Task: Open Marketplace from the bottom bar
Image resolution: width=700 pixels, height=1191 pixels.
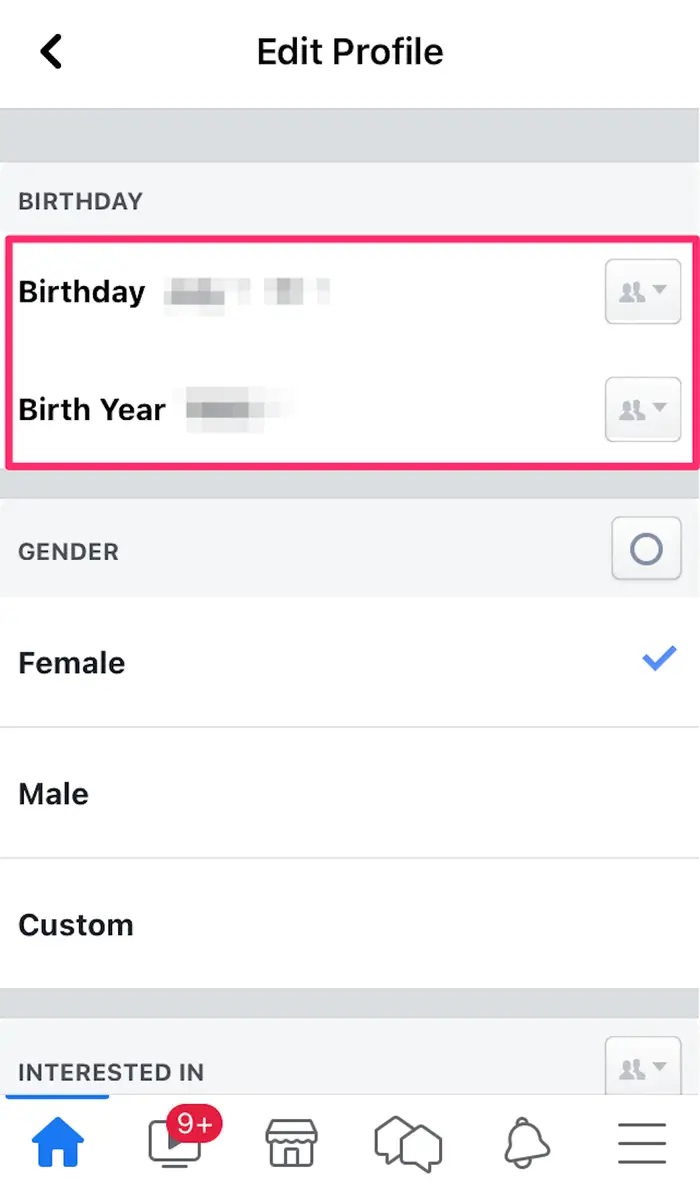Action: 291,1143
